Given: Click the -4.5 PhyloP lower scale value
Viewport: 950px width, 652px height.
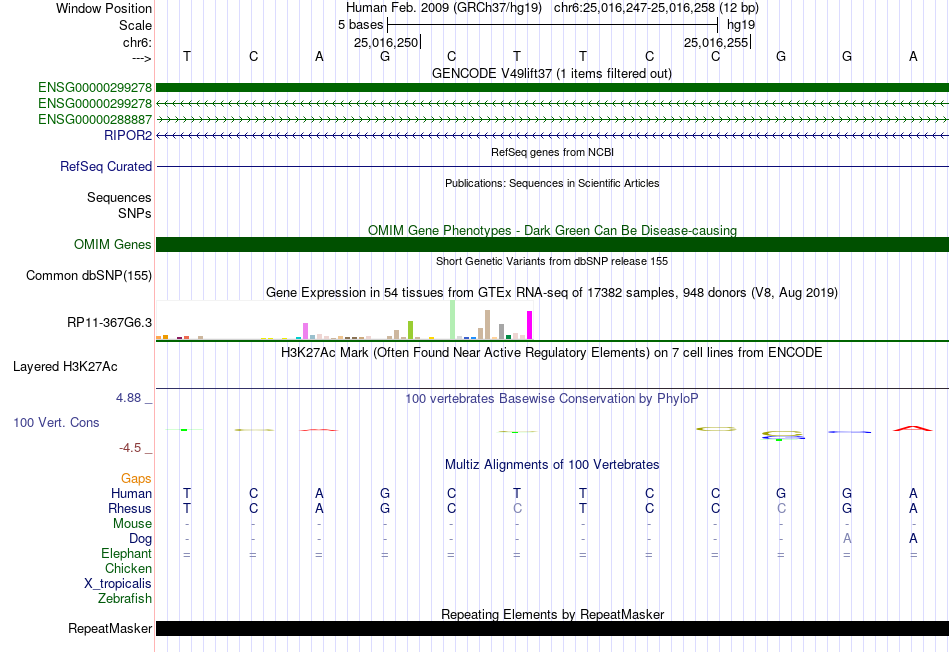Looking at the screenshot, I should pos(130,448).
